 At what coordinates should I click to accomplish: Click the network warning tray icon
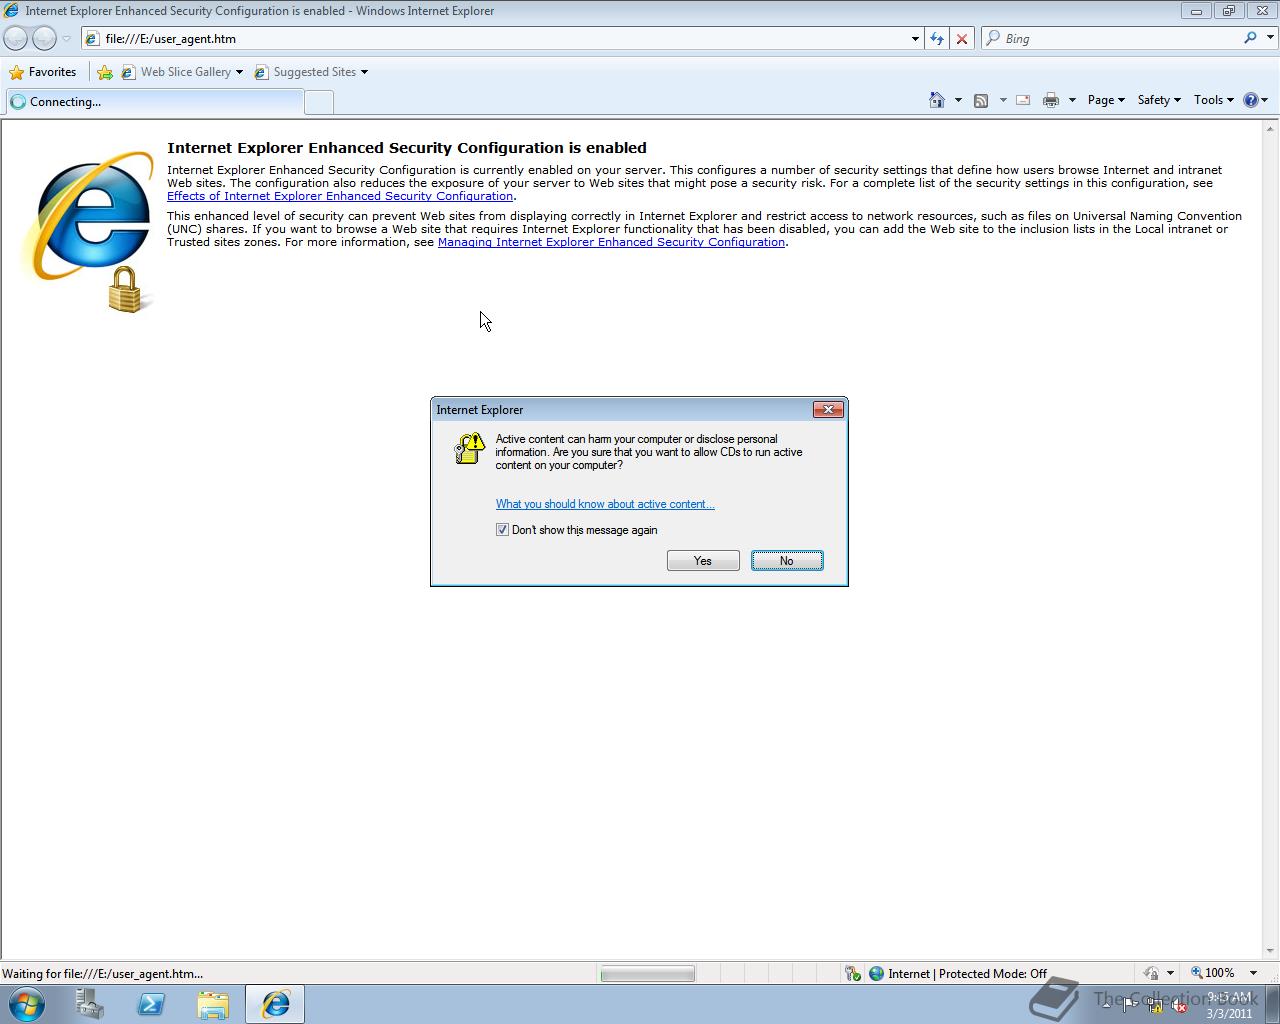1155,1006
